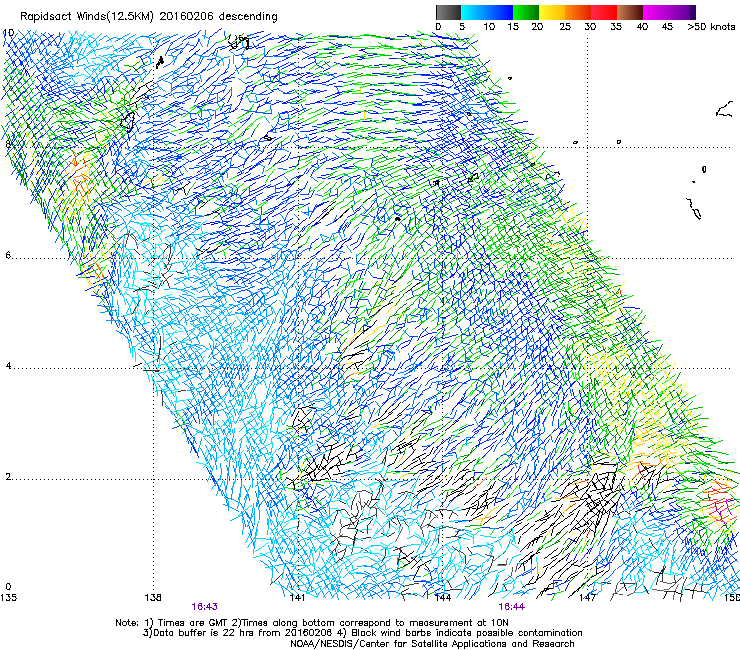Click the orange 25-30 knots legend swatch

[578, 12]
